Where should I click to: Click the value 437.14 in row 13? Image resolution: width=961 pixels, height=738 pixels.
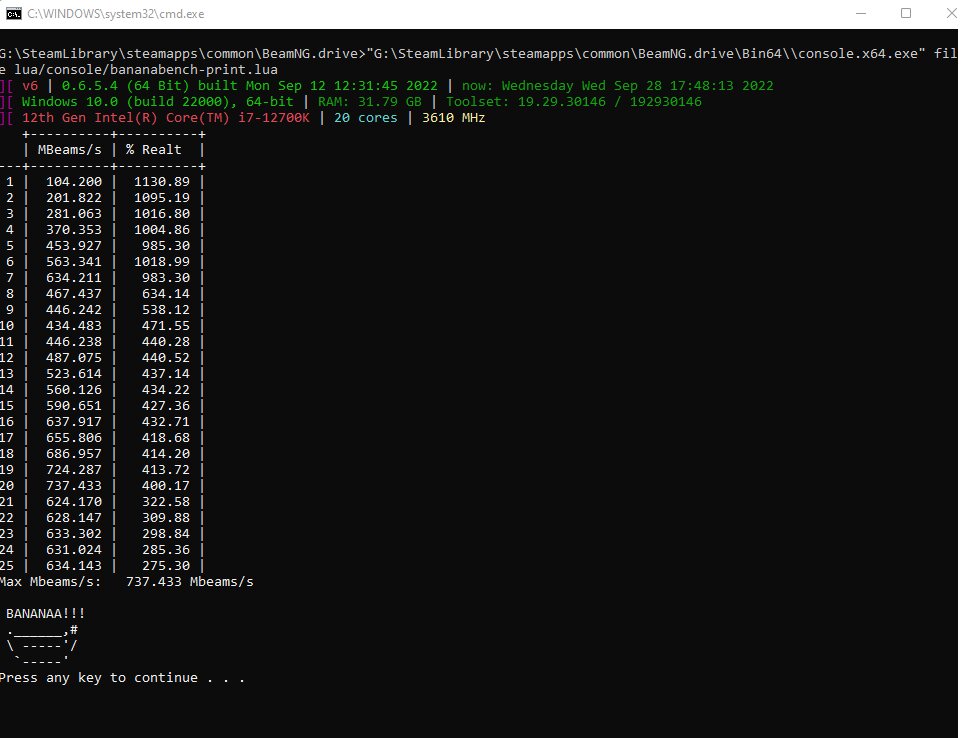tap(166, 373)
